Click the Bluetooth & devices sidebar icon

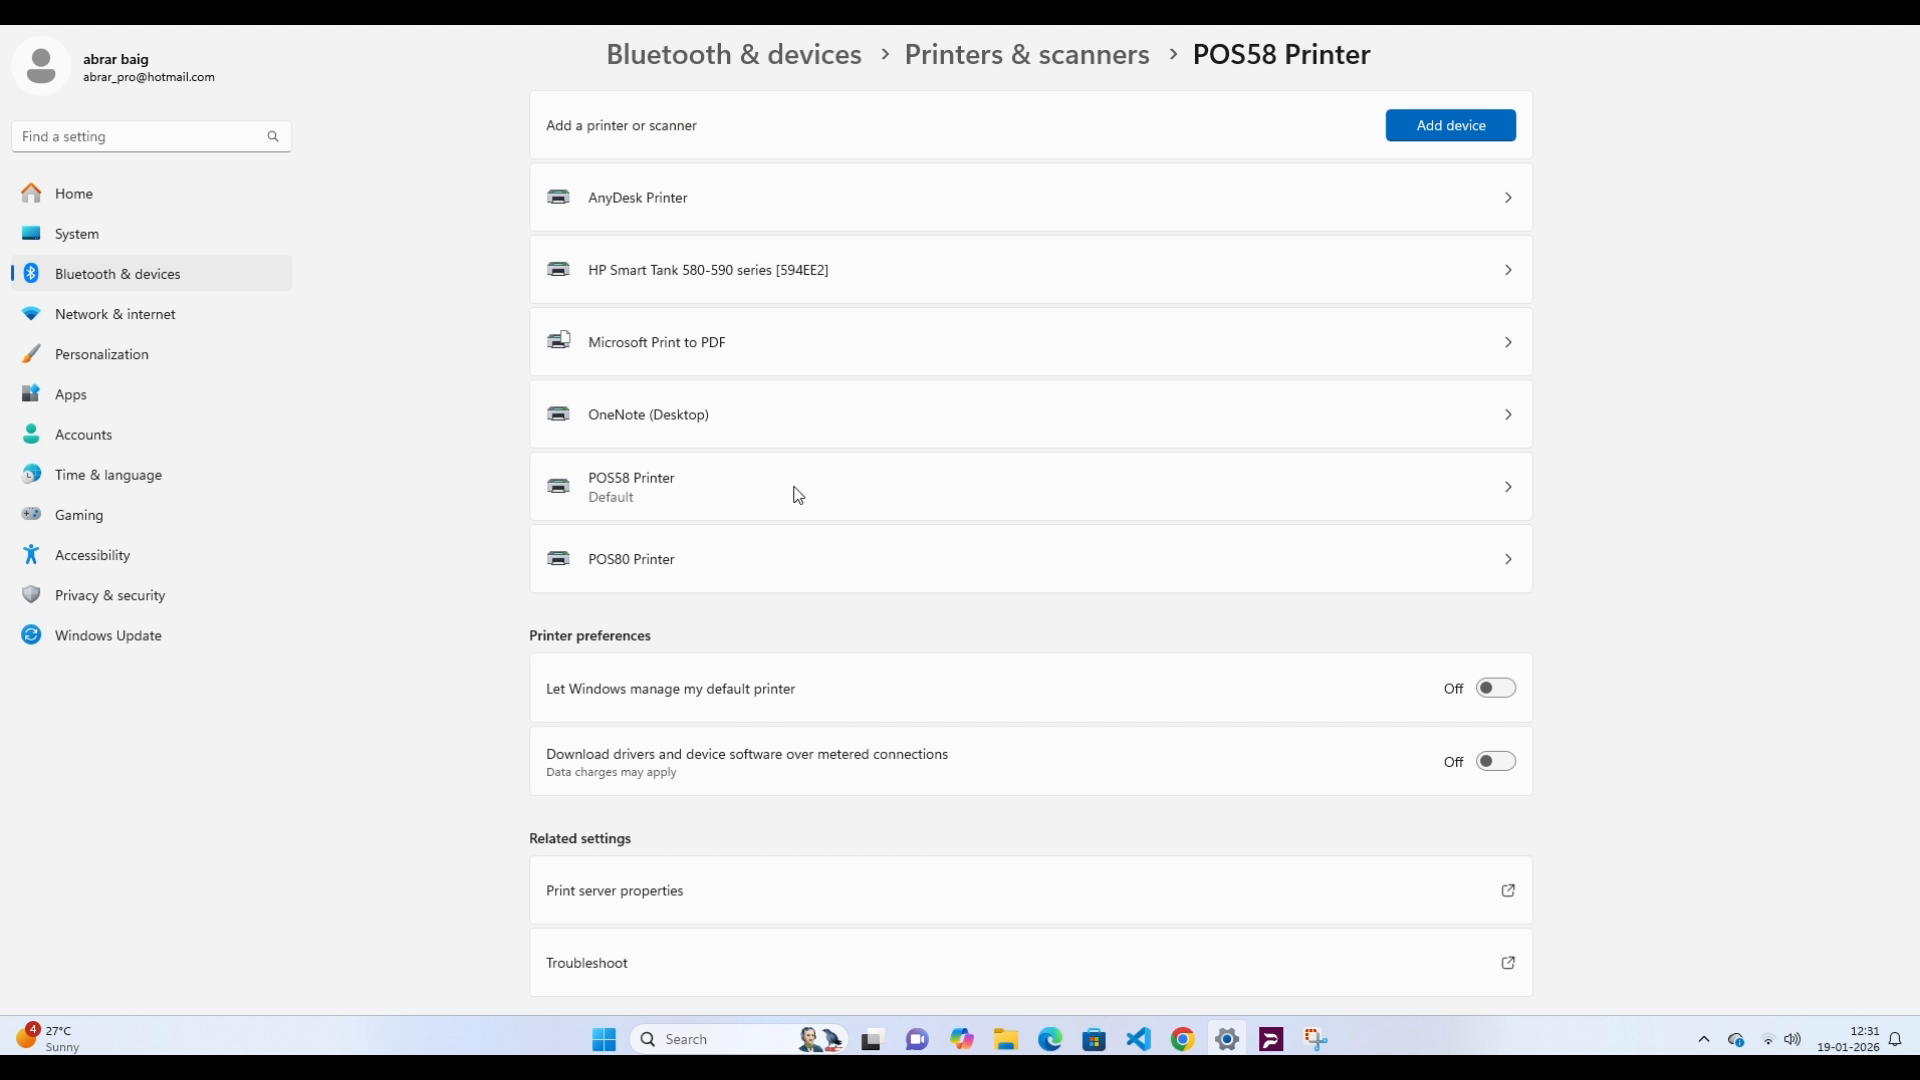tap(31, 274)
